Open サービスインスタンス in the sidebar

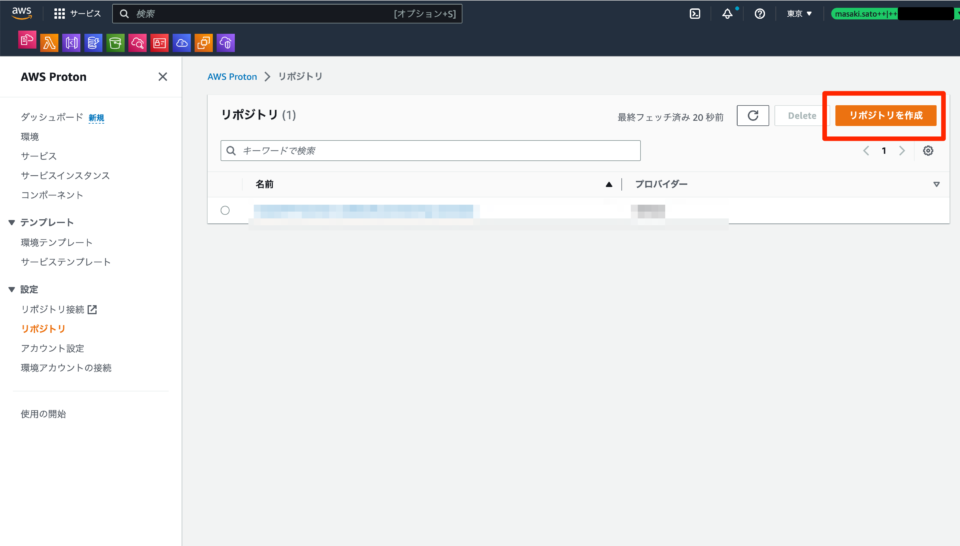[x=66, y=176]
